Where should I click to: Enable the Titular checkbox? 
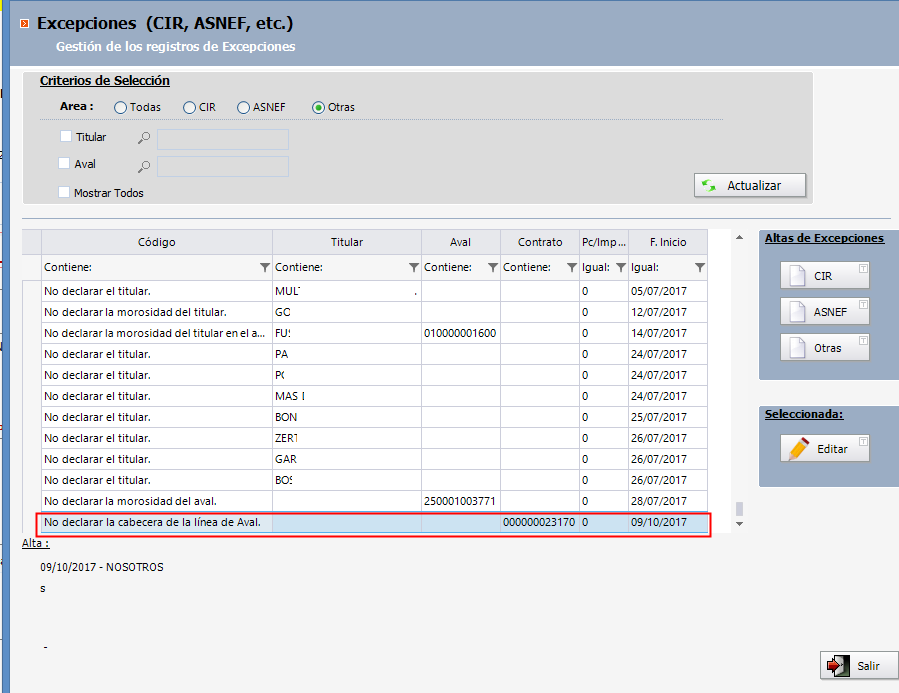(66, 136)
